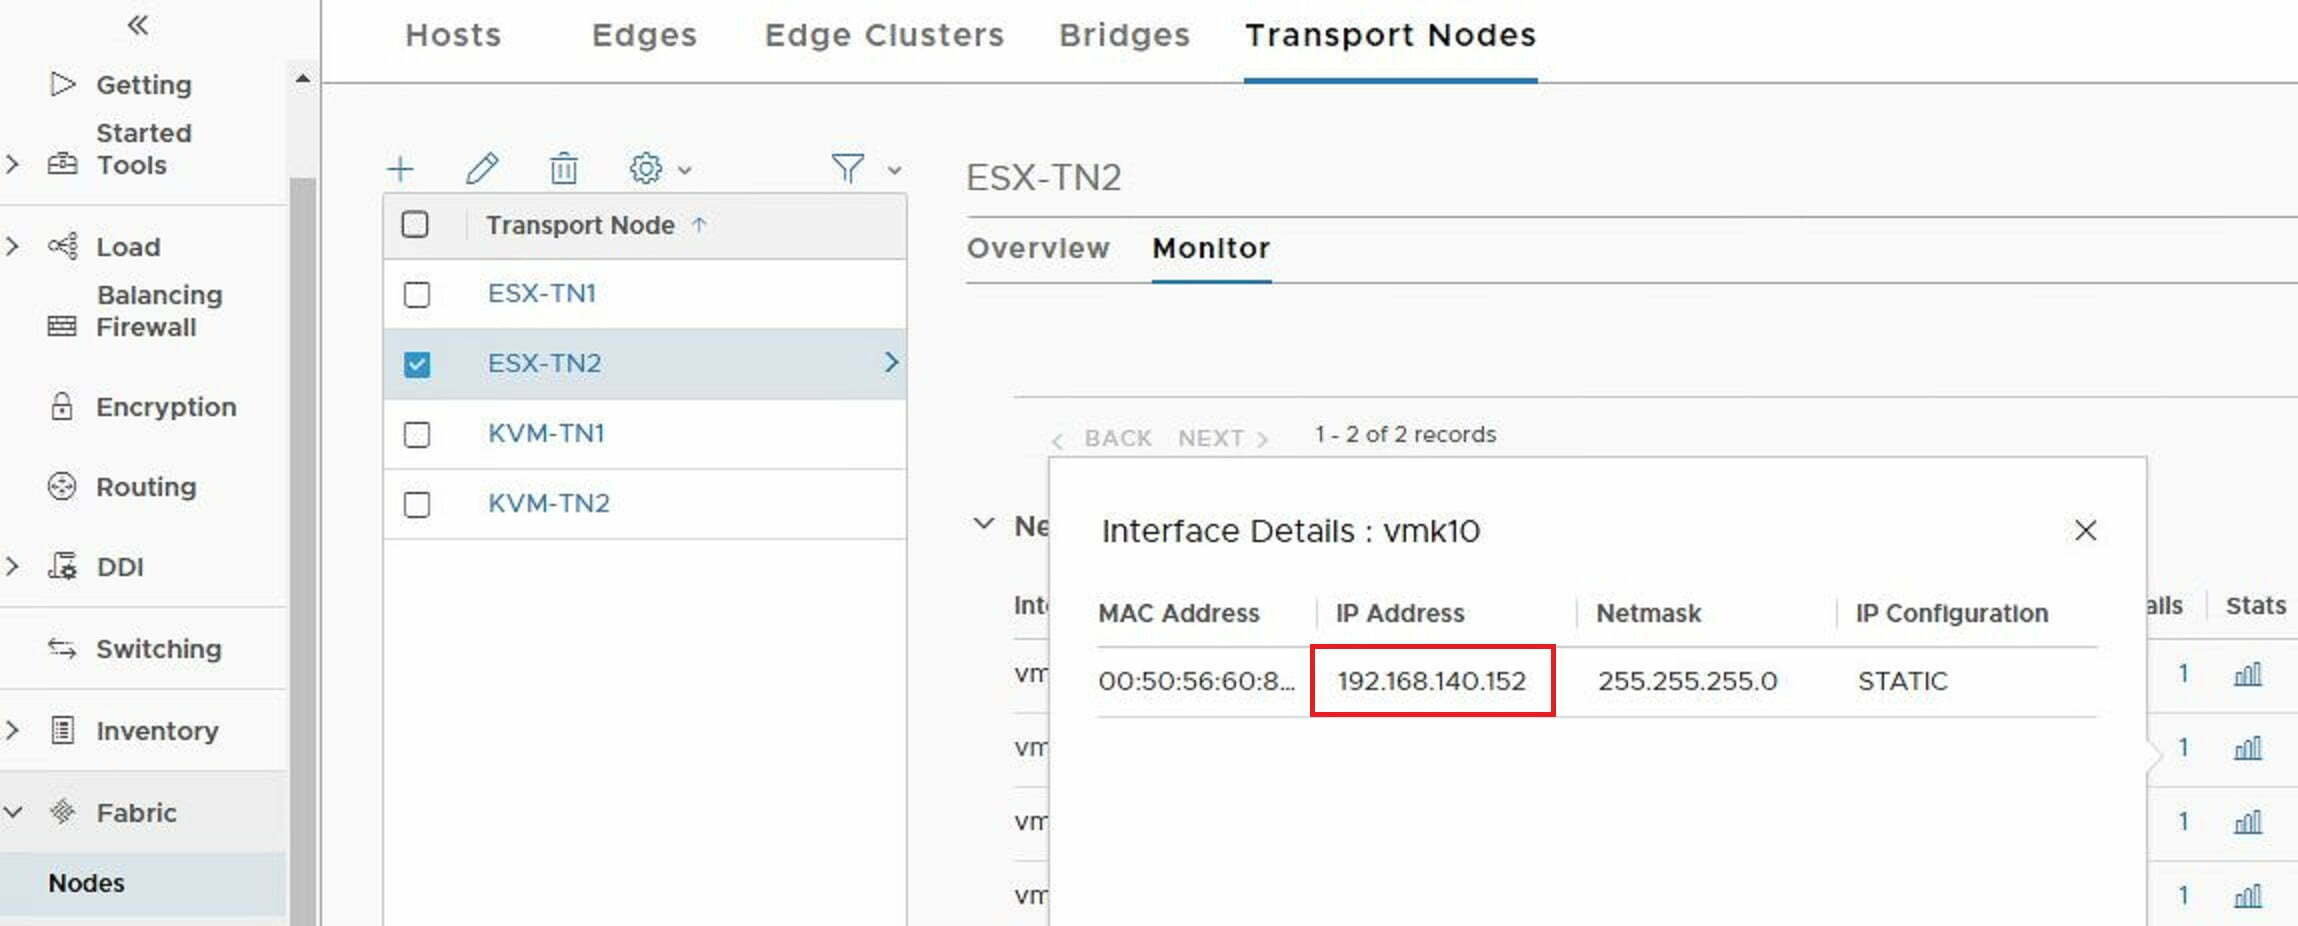Viewport: 2298px width, 926px height.
Task: Open the KVM-TN2 transport node link
Action: click(548, 503)
